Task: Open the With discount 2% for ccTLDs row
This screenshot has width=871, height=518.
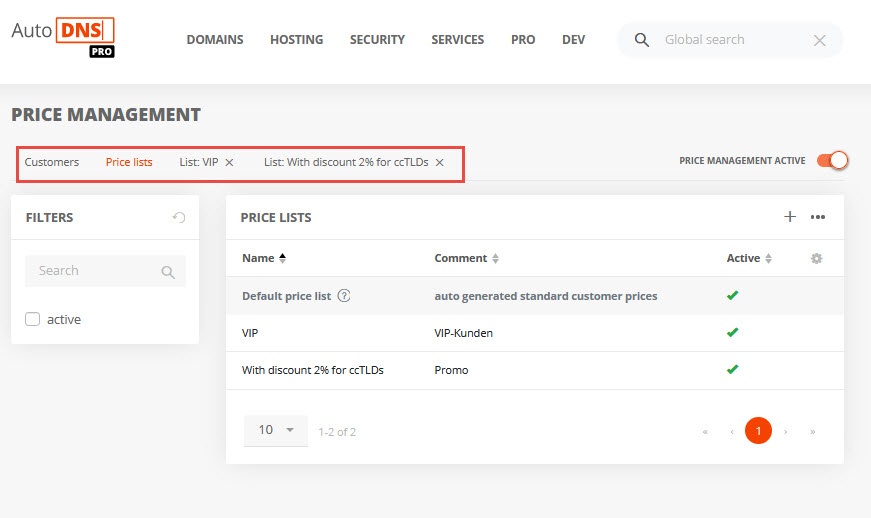Action: click(x=535, y=370)
